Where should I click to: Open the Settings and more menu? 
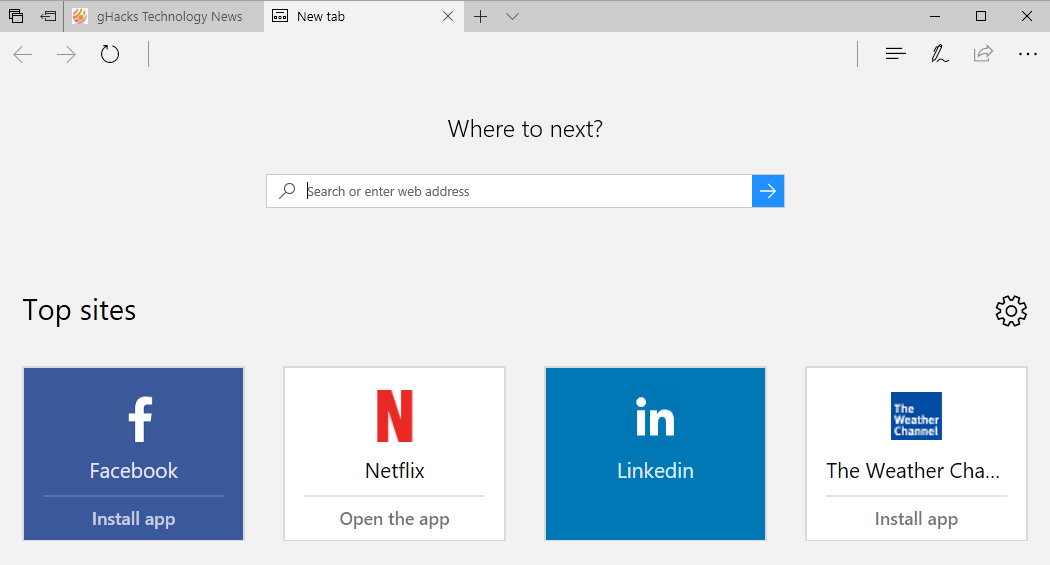(1027, 54)
